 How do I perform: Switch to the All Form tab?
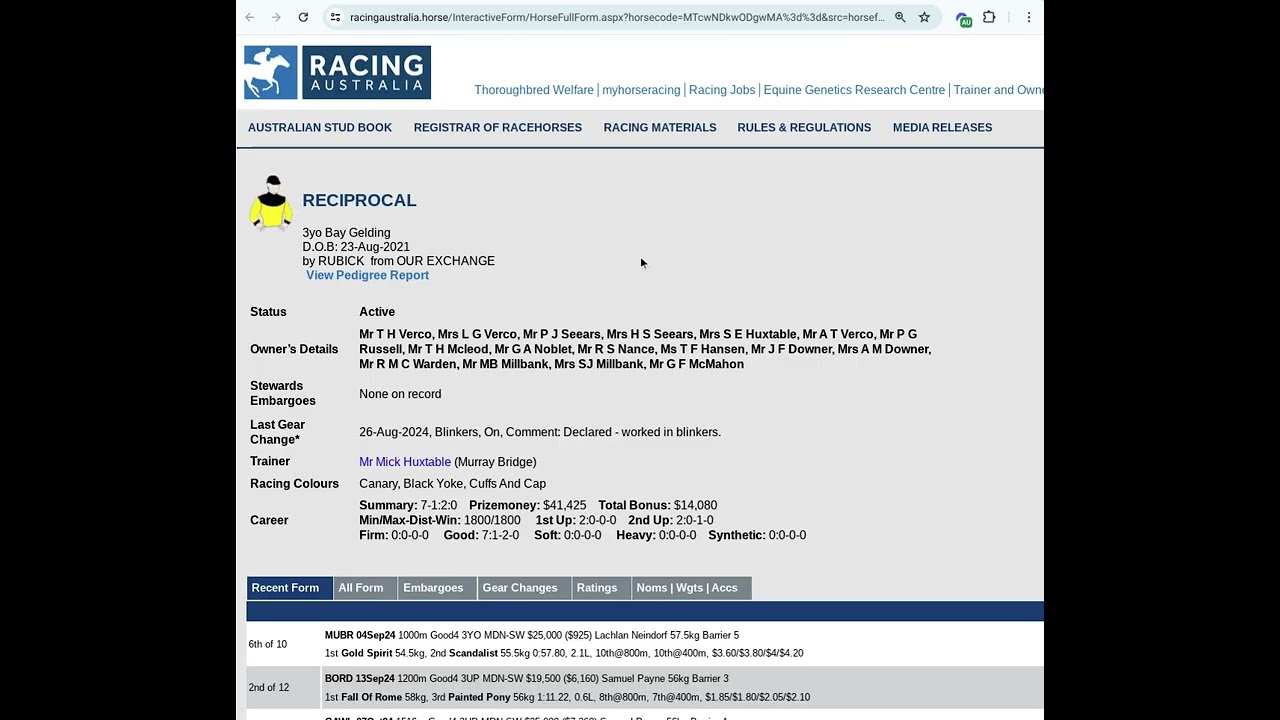tap(364, 588)
